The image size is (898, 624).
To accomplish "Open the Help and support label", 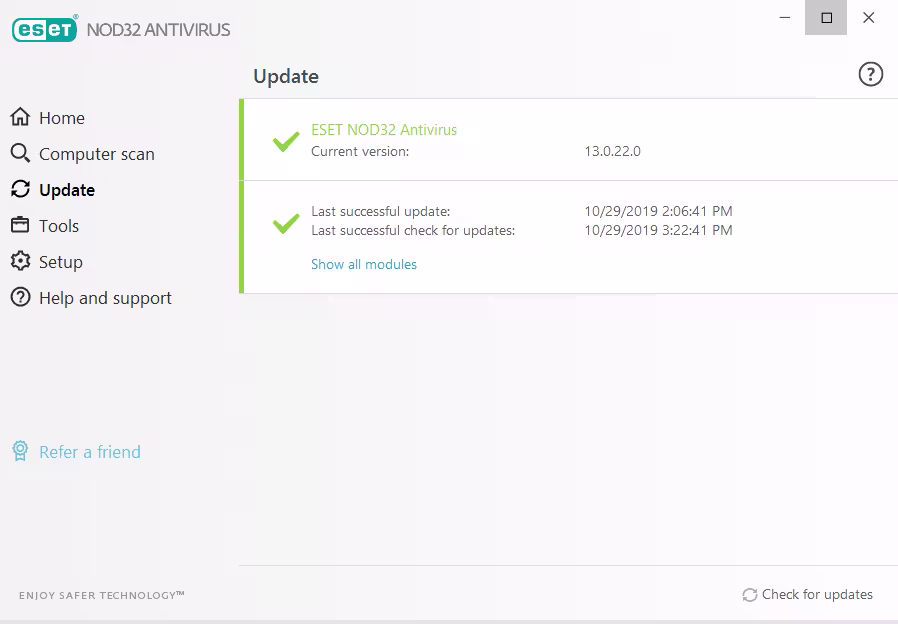I will tap(105, 298).
